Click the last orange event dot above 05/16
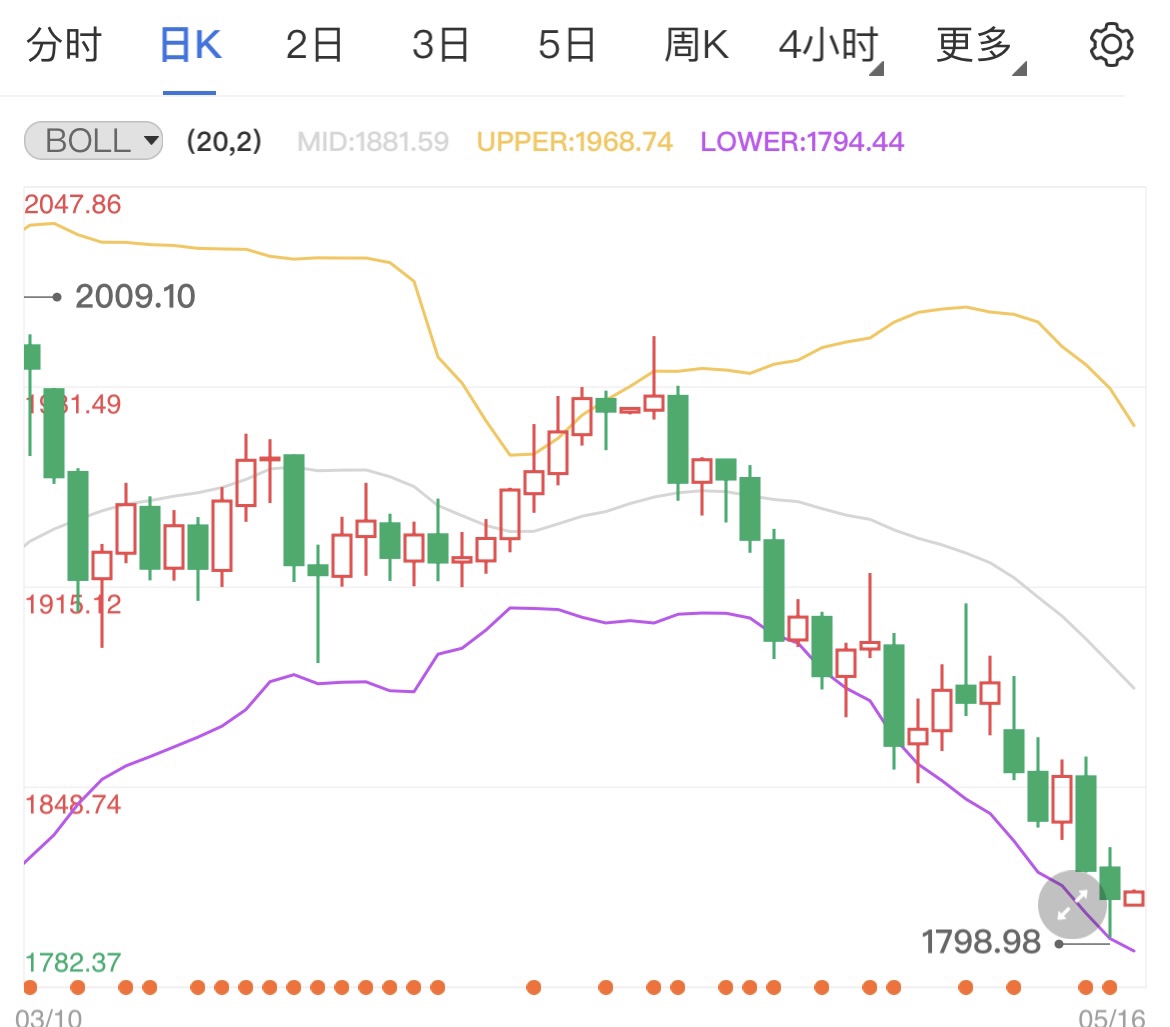This screenshot has width=1170, height=1027. click(x=1133, y=988)
